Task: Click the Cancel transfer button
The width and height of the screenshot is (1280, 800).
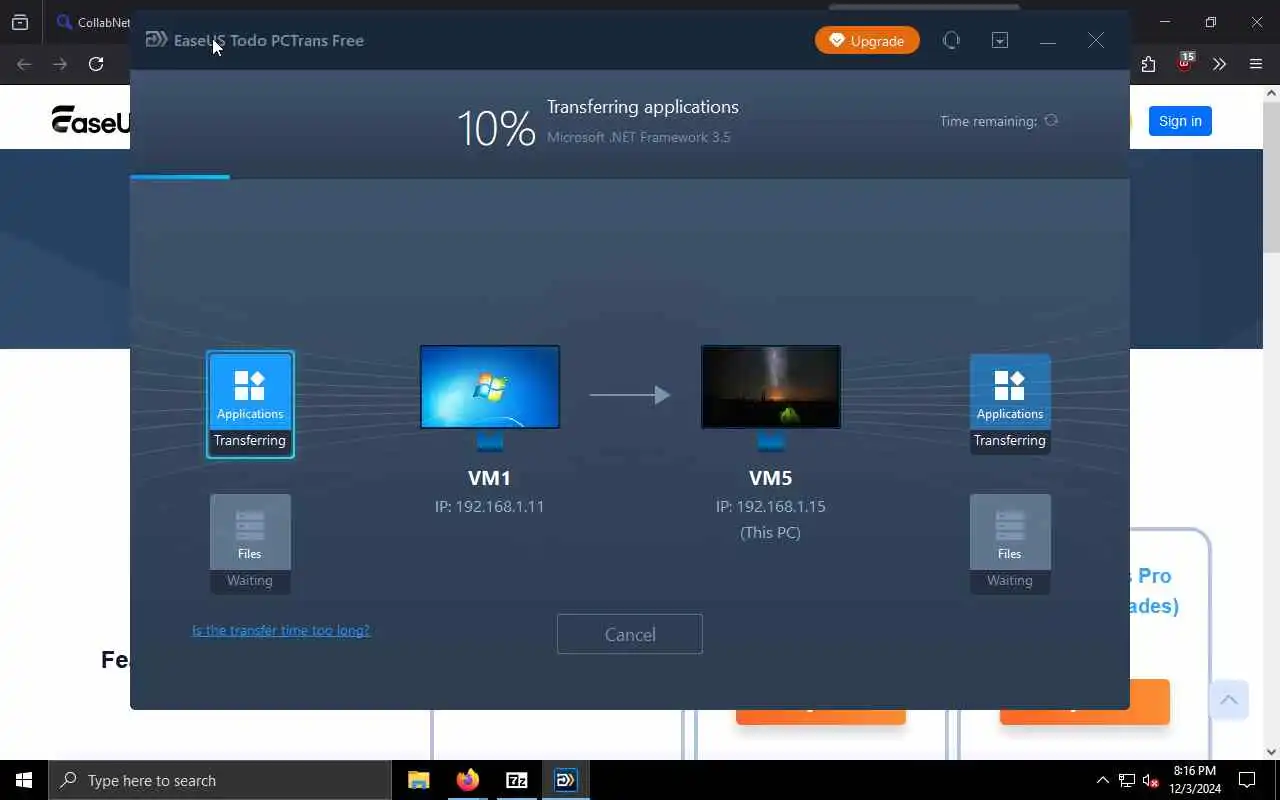Action: tap(630, 634)
